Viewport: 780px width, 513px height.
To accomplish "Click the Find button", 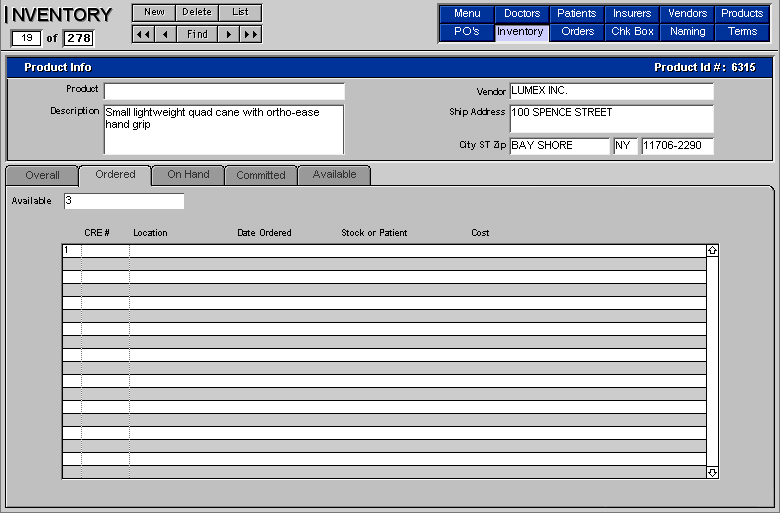I will tap(197, 34).
